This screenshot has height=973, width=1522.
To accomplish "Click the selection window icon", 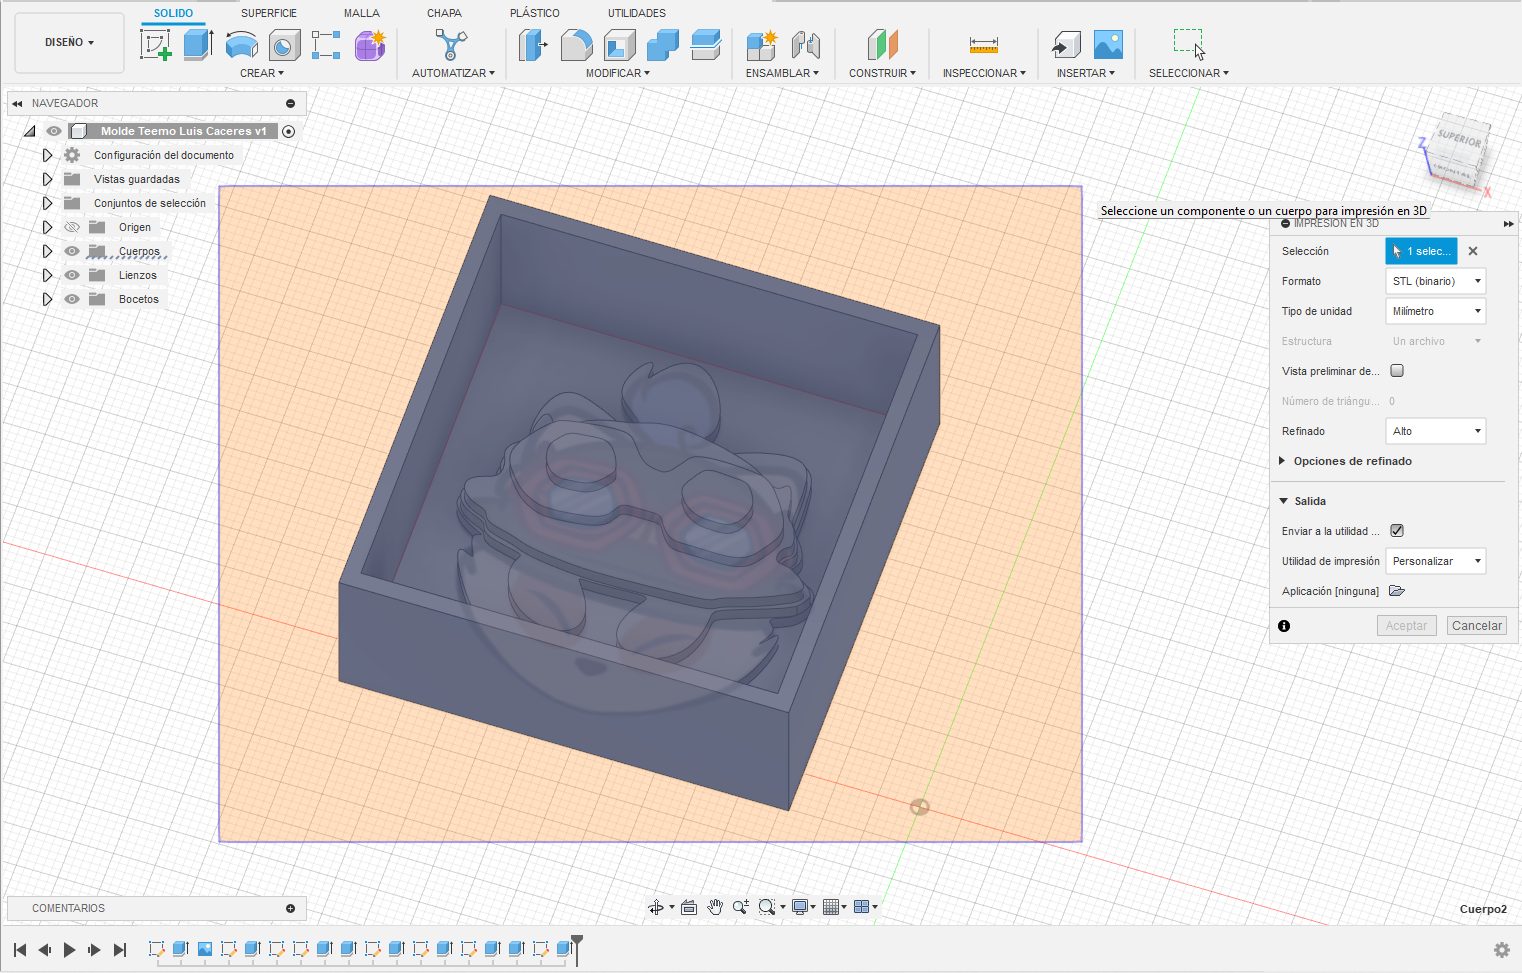I will (1189, 45).
